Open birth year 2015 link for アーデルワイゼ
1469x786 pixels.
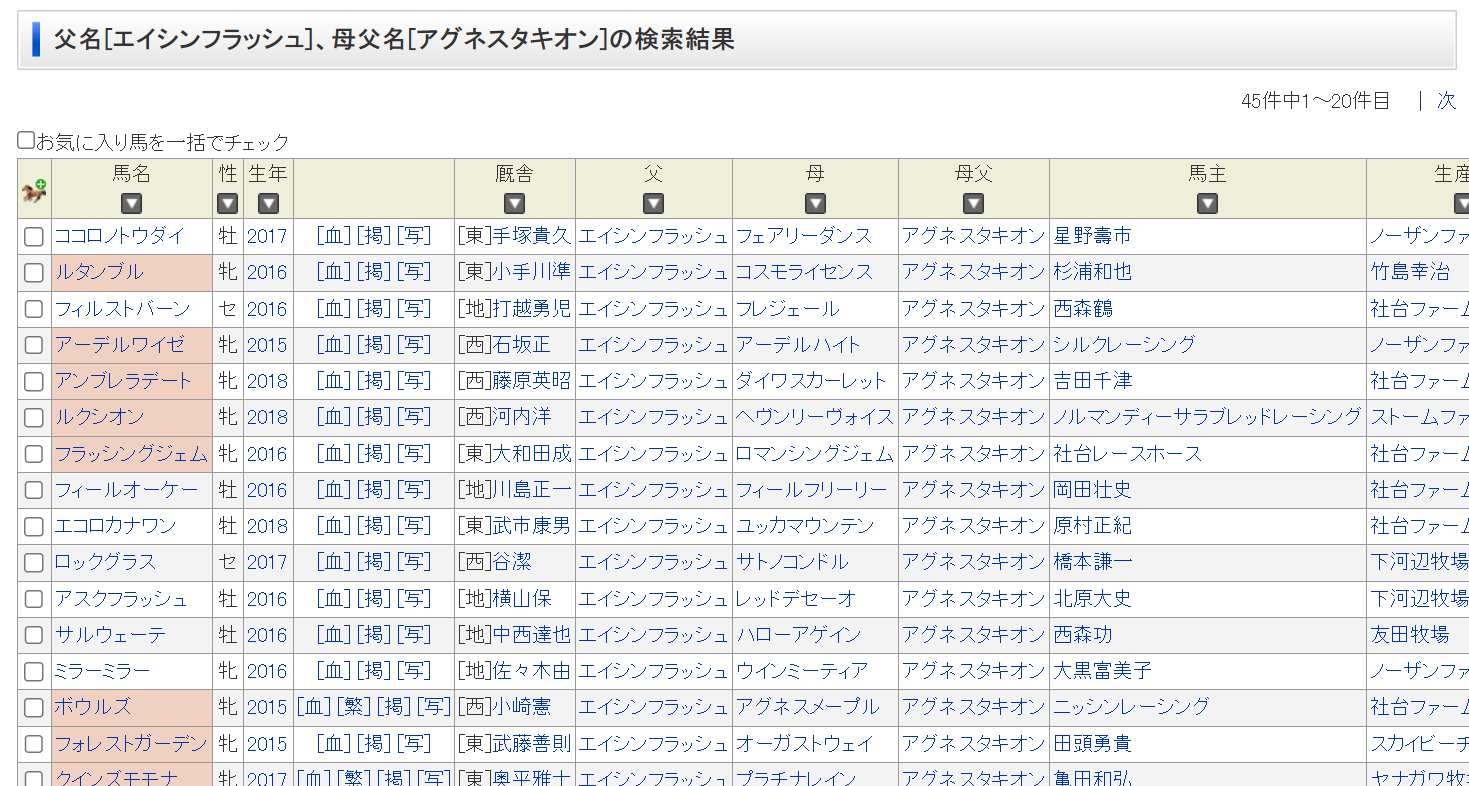[x=267, y=345]
